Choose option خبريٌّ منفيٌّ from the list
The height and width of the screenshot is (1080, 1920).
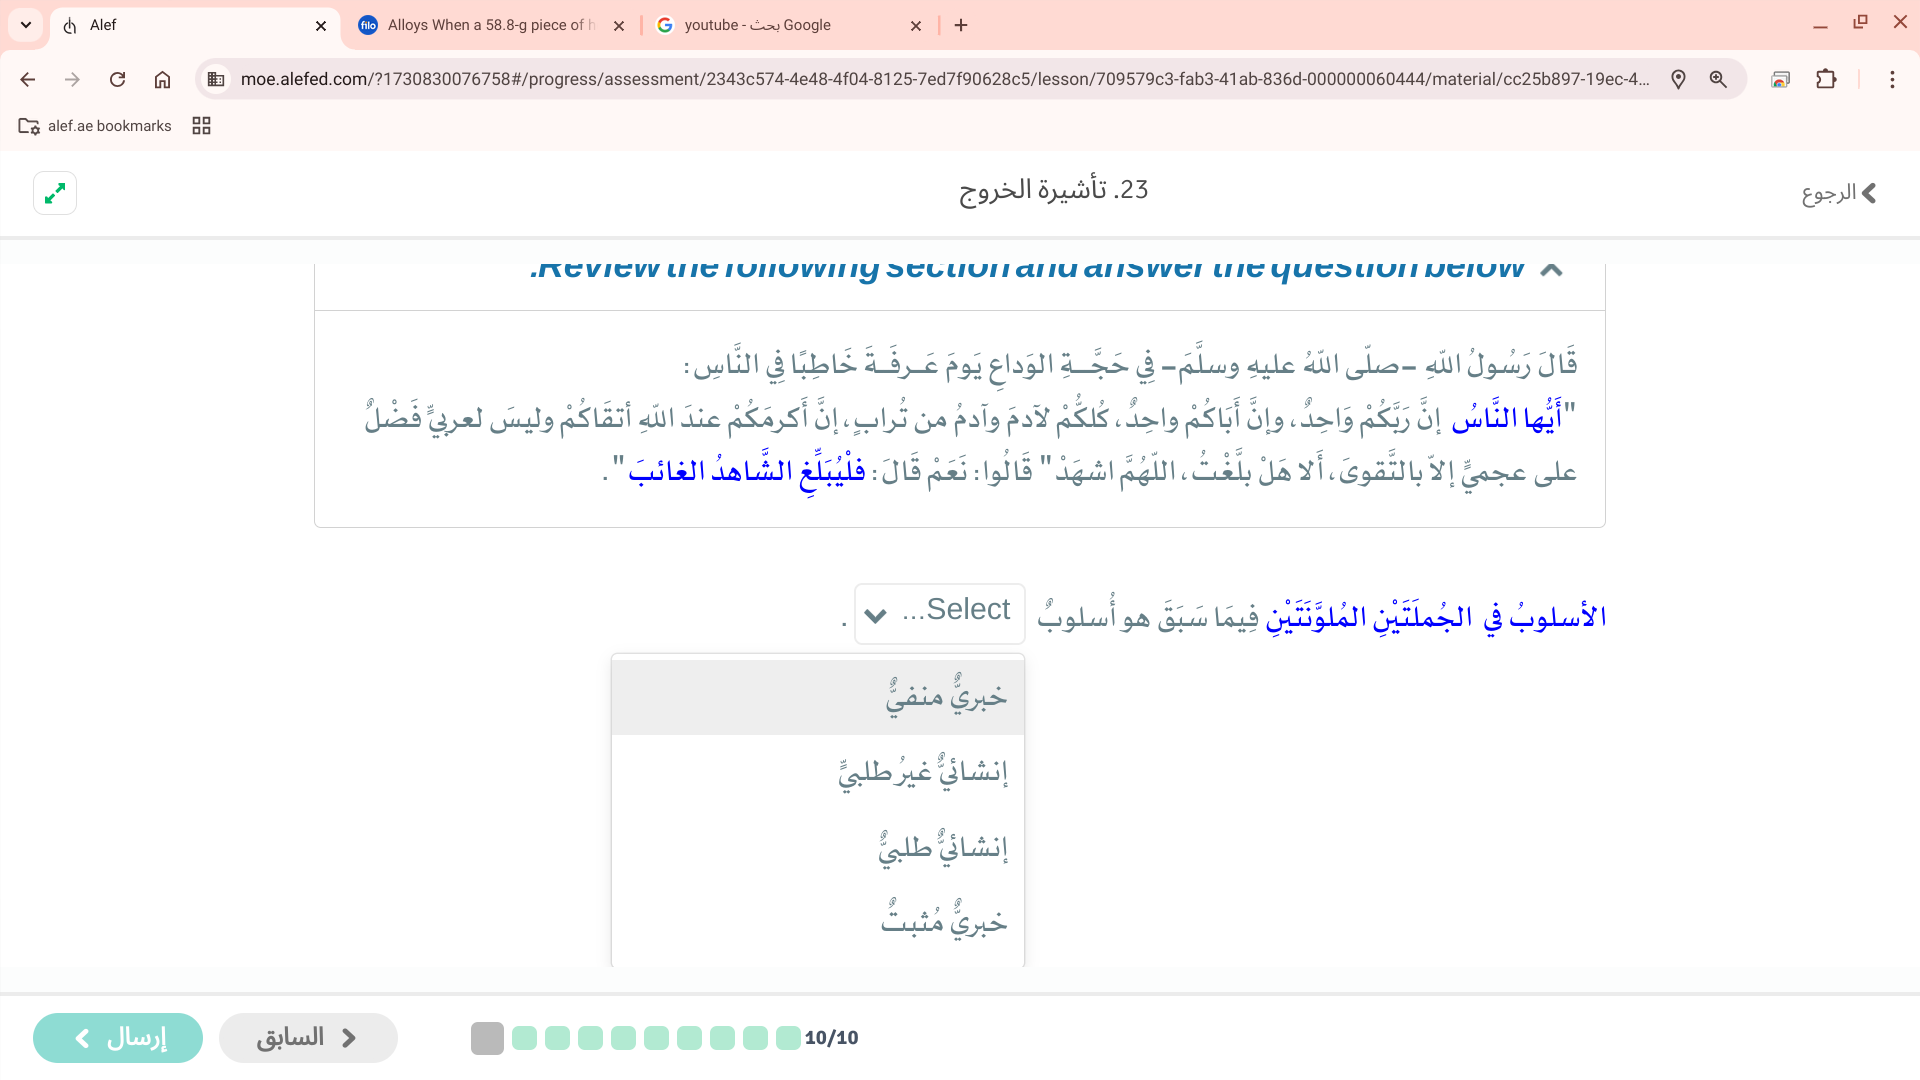point(945,696)
